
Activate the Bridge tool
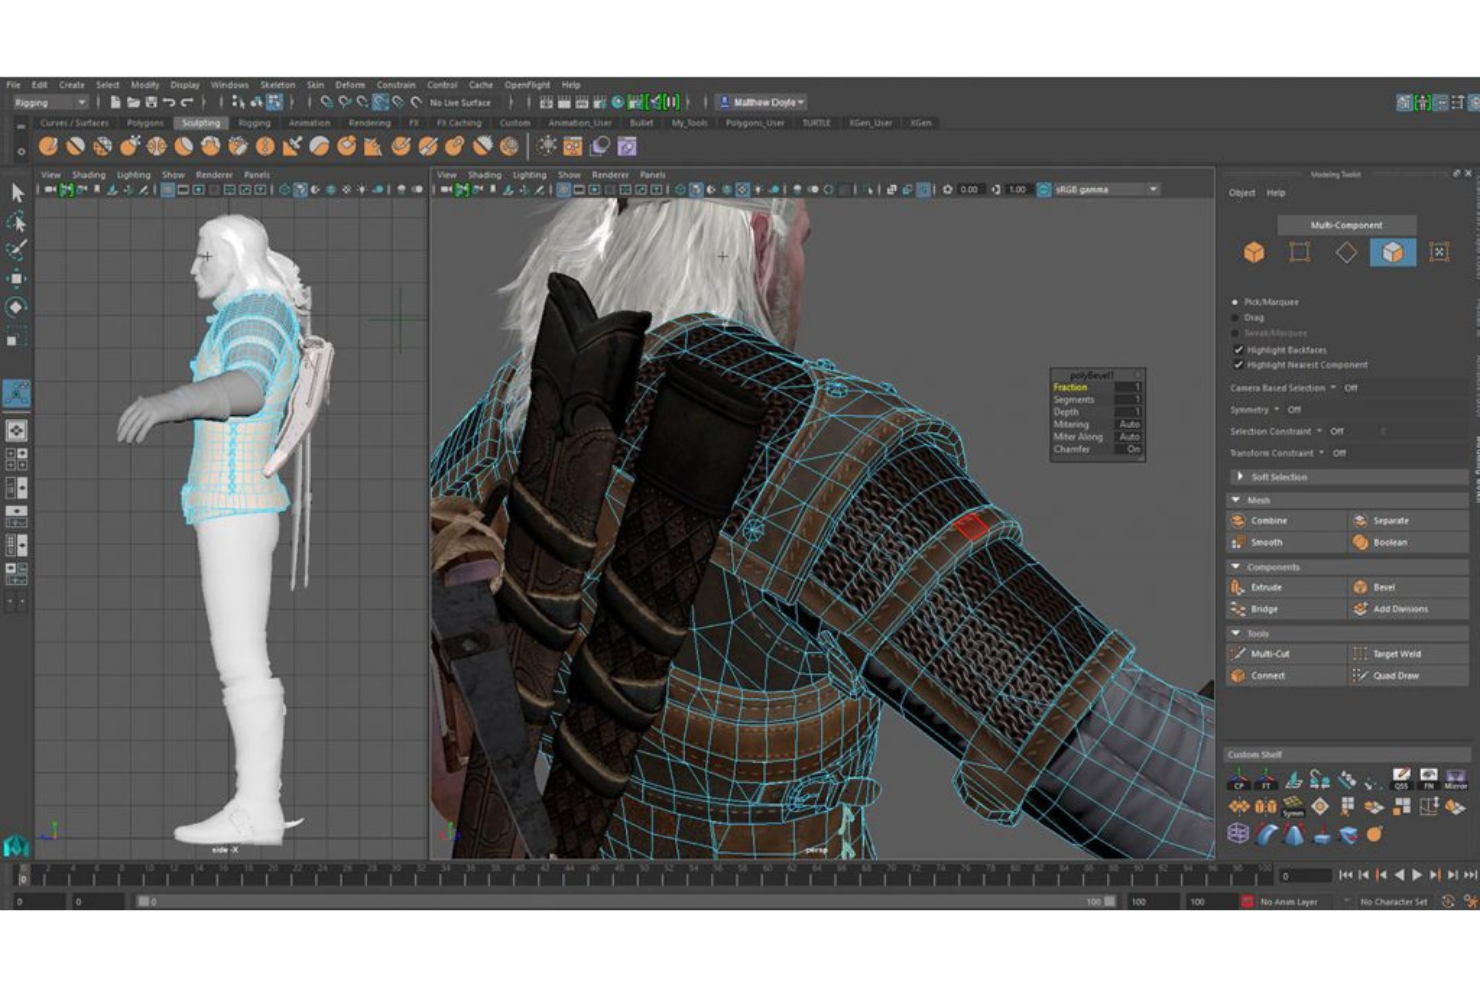(1286, 609)
